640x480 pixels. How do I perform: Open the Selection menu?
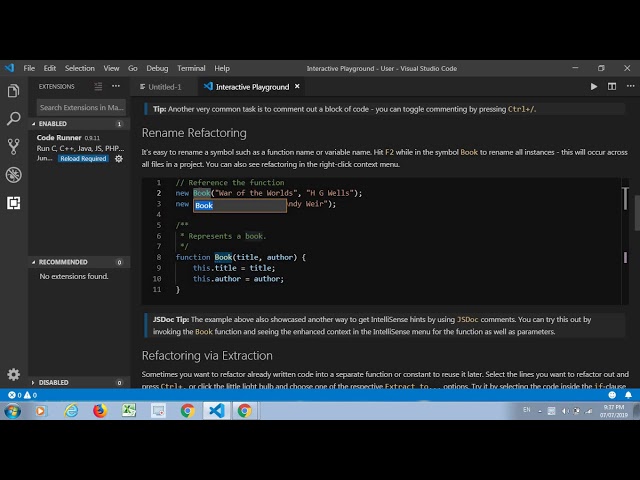tap(80, 68)
